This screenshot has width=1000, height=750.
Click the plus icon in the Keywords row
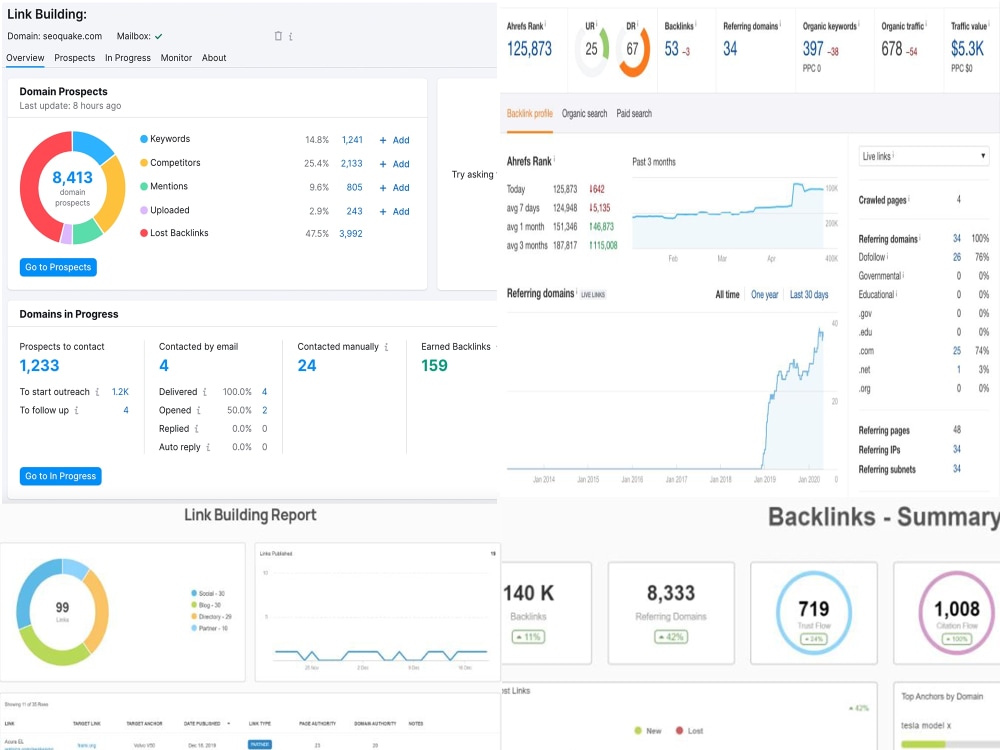[x=383, y=140]
